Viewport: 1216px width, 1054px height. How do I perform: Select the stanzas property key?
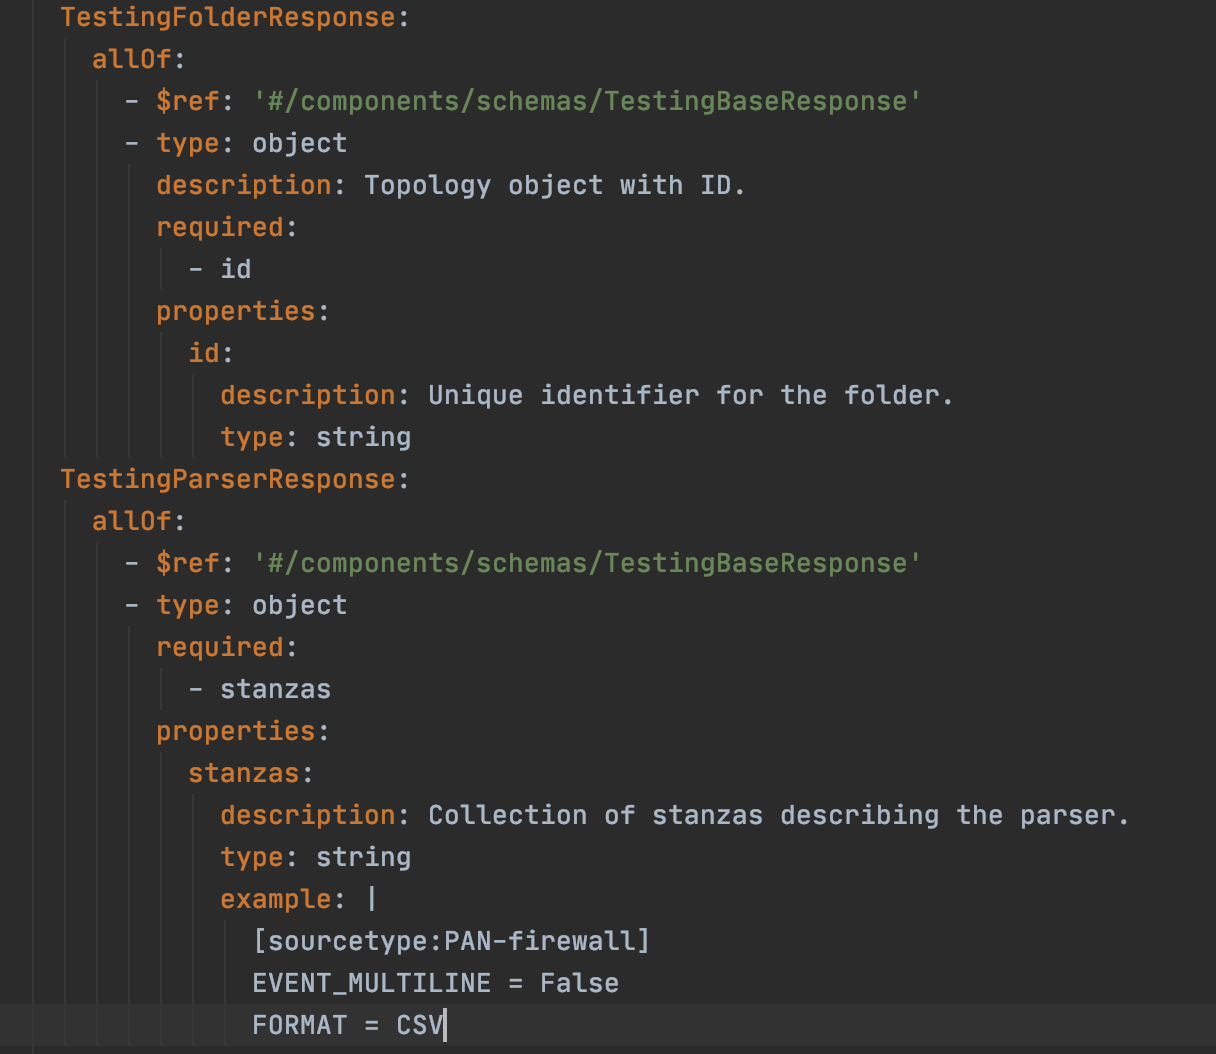[243, 772]
